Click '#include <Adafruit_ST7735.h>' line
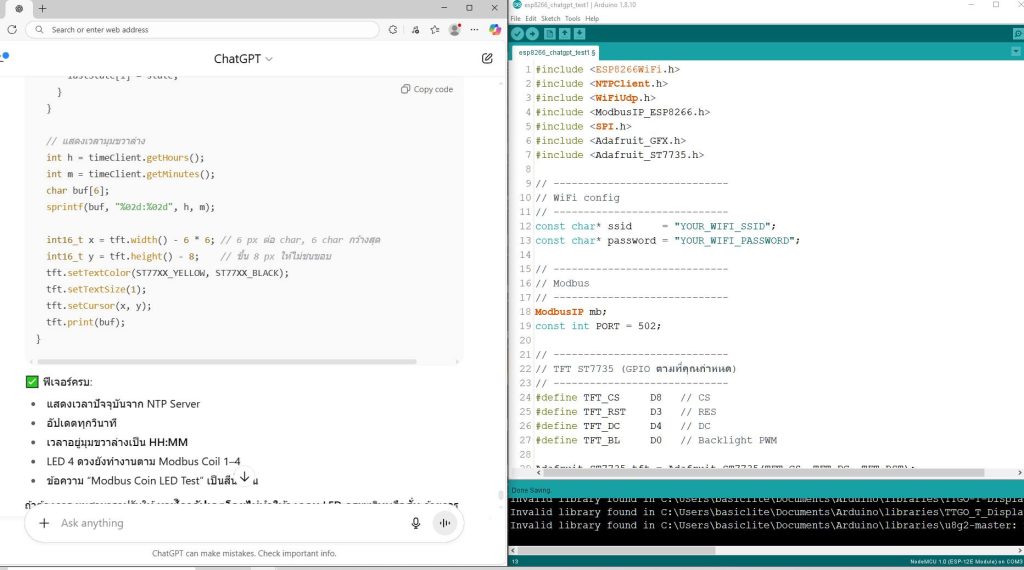The height and width of the screenshot is (570, 1024). 619,155
